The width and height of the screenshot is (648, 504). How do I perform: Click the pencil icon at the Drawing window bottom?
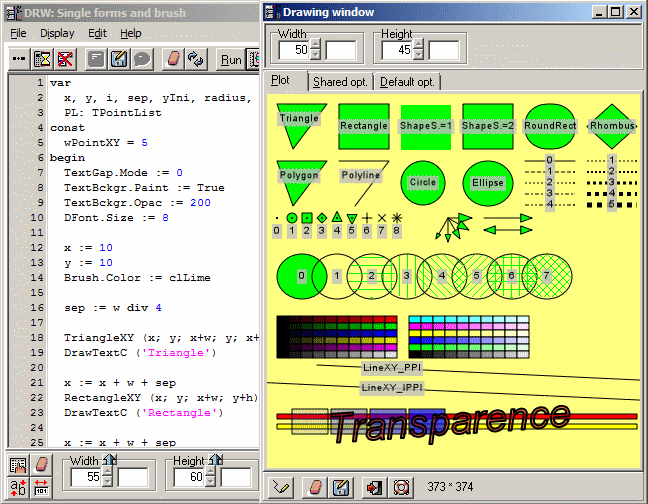click(283, 487)
